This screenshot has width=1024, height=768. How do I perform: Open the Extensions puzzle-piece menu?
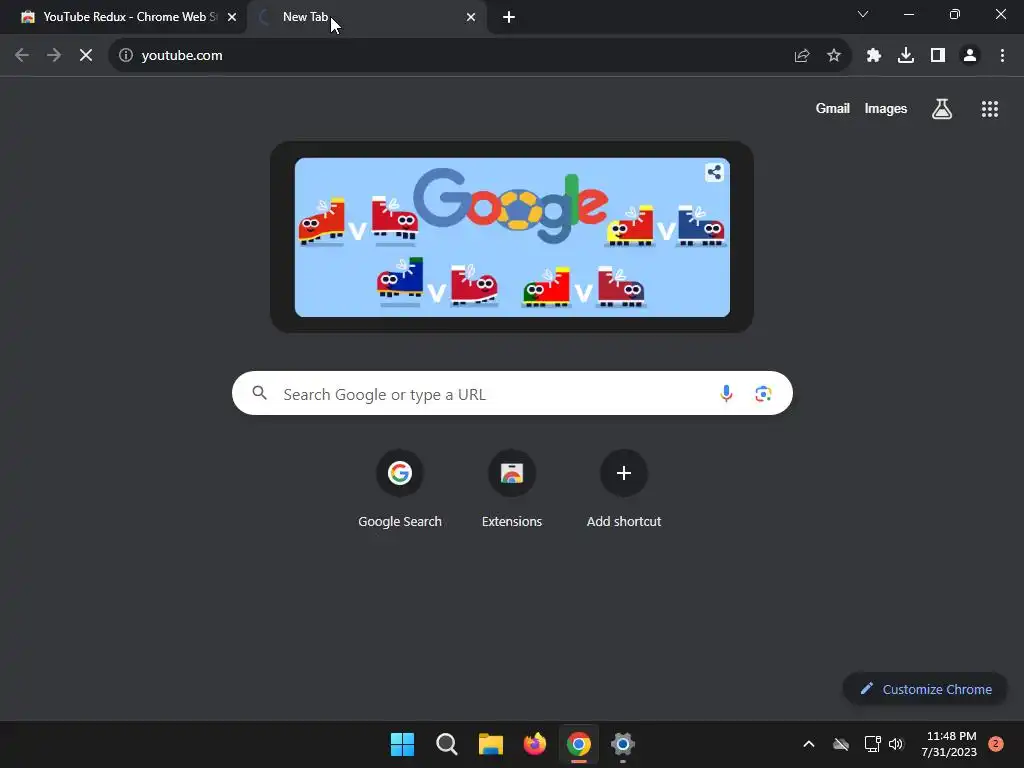(874, 56)
